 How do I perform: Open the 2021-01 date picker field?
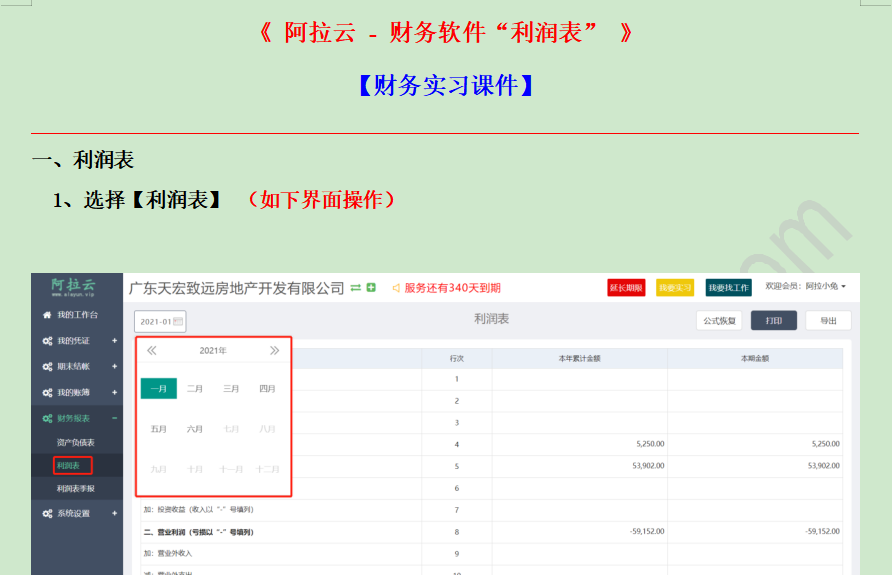[x=160, y=321]
